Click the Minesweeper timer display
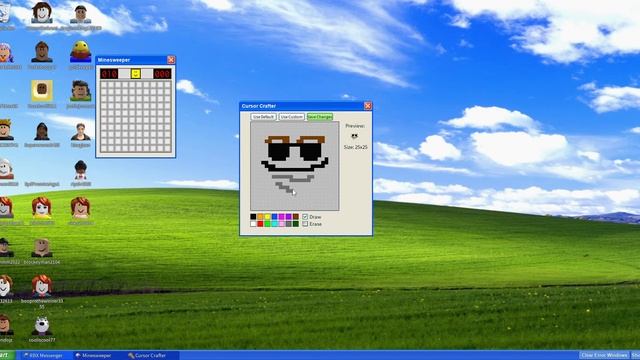This screenshot has height=360, width=640. (162, 73)
